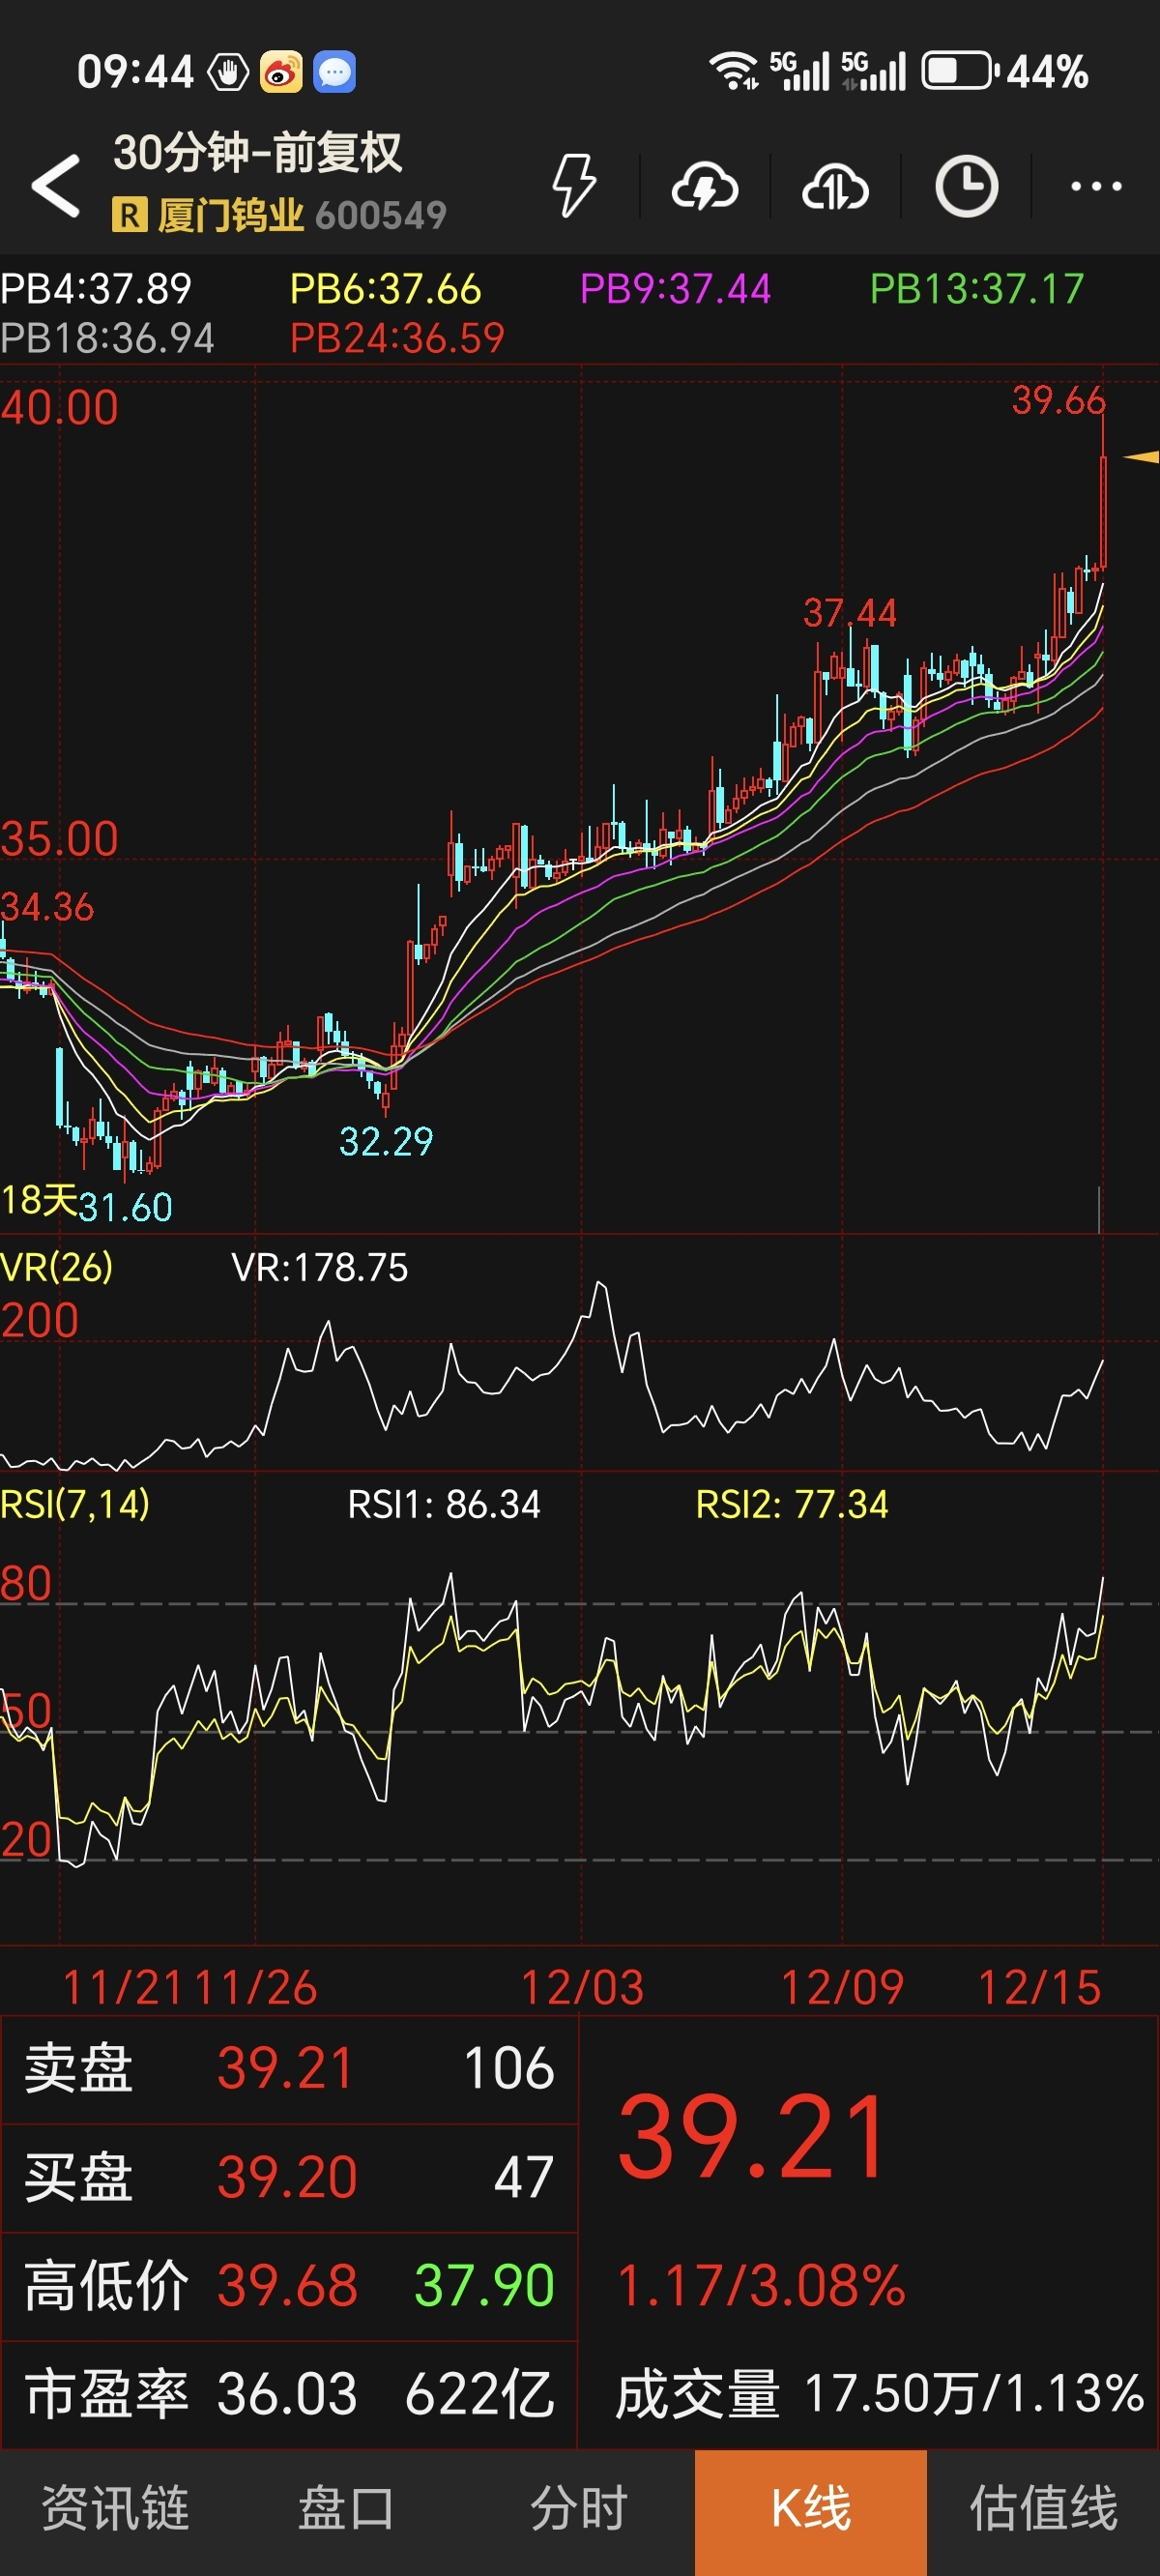Image resolution: width=1160 pixels, height=2576 pixels.
Task: Tap the Wi-Fi status icon
Action: (x=734, y=71)
